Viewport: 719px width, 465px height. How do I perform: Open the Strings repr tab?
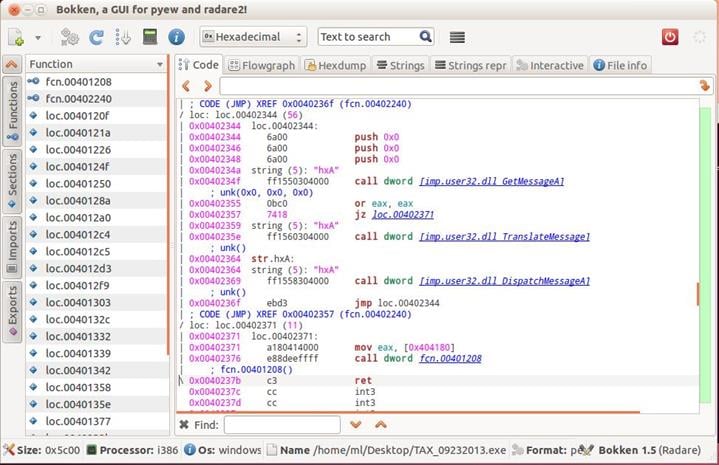[471, 65]
